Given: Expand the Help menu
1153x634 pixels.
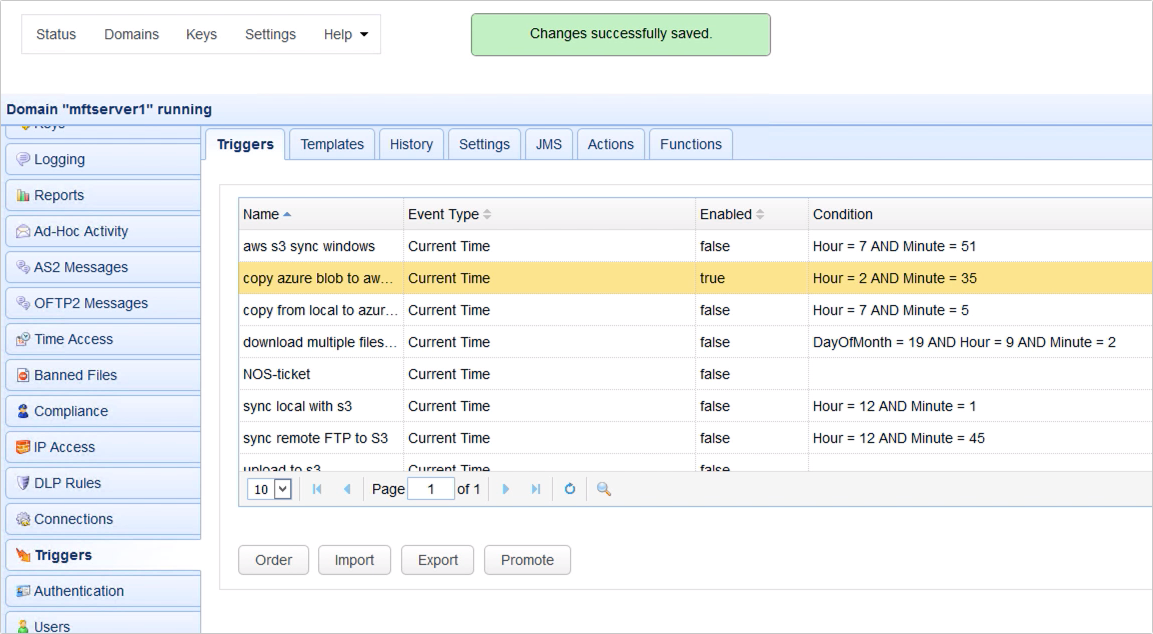Looking at the screenshot, I should pos(345,33).
